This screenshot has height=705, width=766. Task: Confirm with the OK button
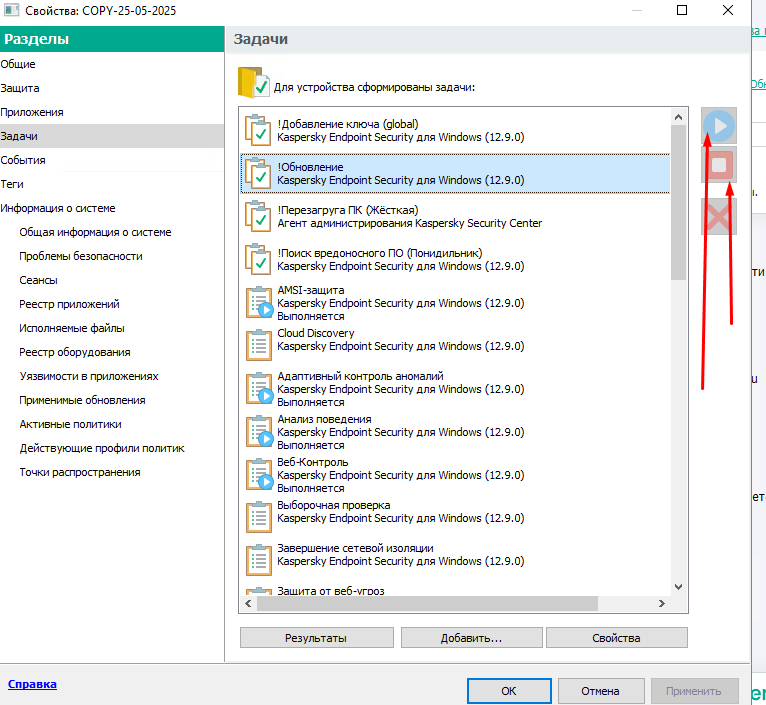coord(509,691)
